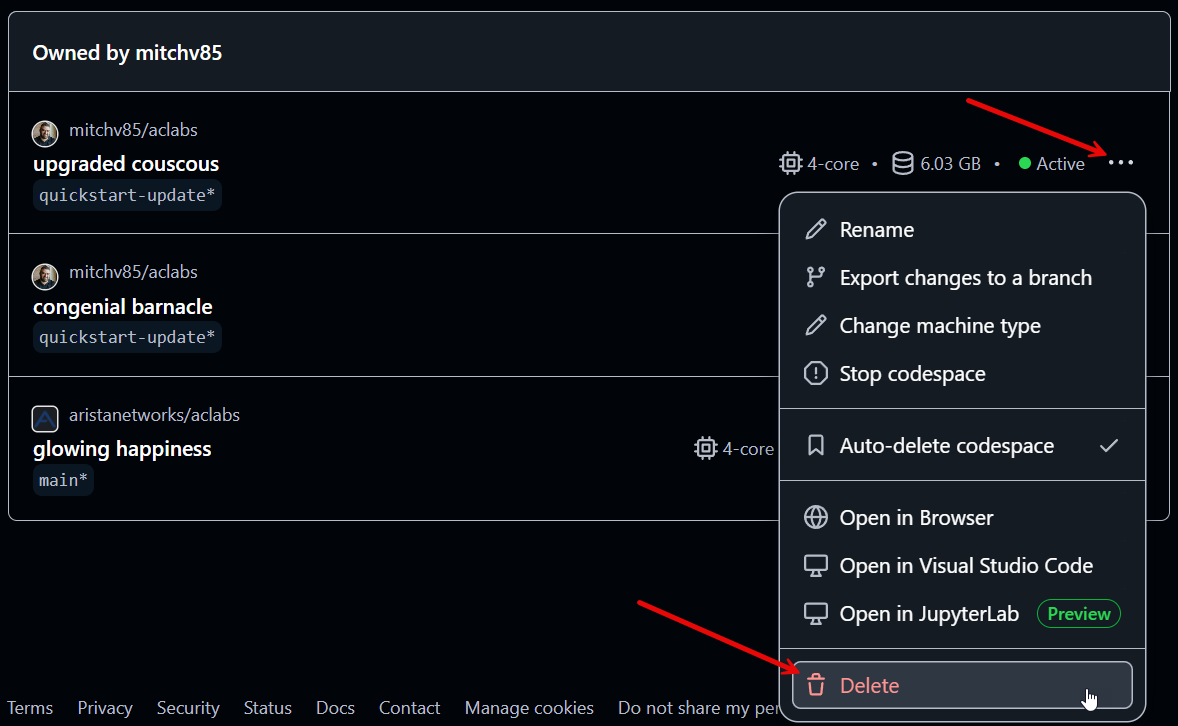Click the Delete menu option
Image resolution: width=1178 pixels, height=726 pixels.
(x=962, y=685)
